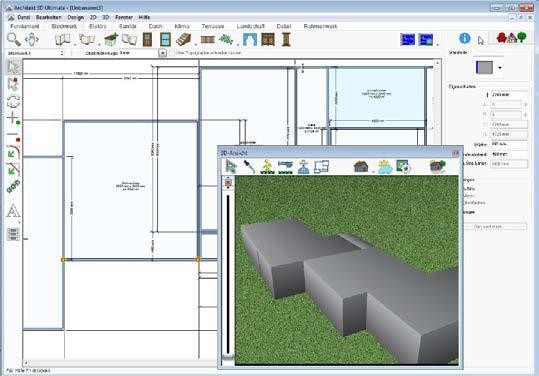Select the staircase tool

[184, 40]
